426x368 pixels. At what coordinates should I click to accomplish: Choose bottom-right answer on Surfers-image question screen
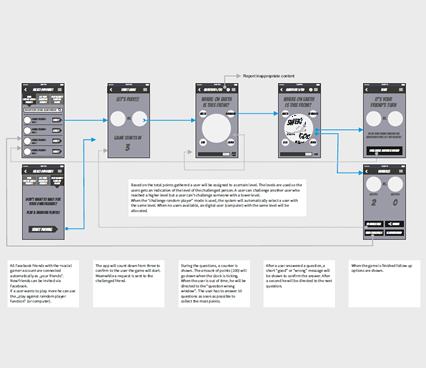[x=313, y=142]
